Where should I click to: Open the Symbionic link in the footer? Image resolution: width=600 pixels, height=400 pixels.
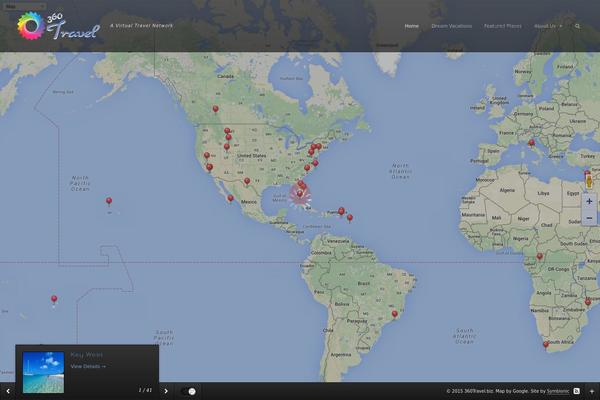[x=558, y=391]
